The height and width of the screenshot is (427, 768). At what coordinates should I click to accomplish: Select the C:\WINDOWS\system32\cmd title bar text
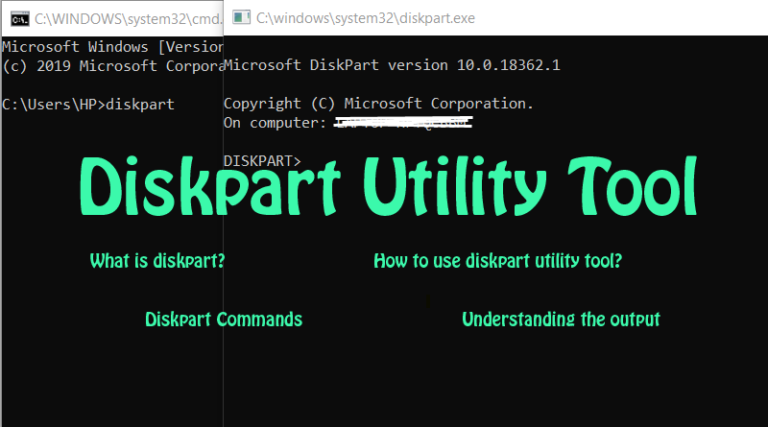click(x=127, y=19)
